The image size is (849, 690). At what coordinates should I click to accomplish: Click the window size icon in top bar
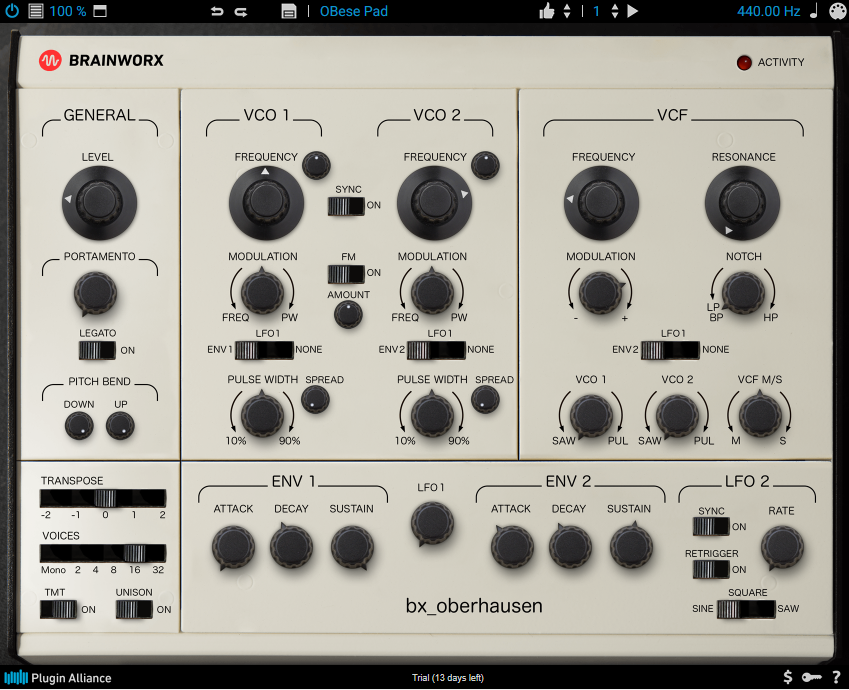coord(100,11)
